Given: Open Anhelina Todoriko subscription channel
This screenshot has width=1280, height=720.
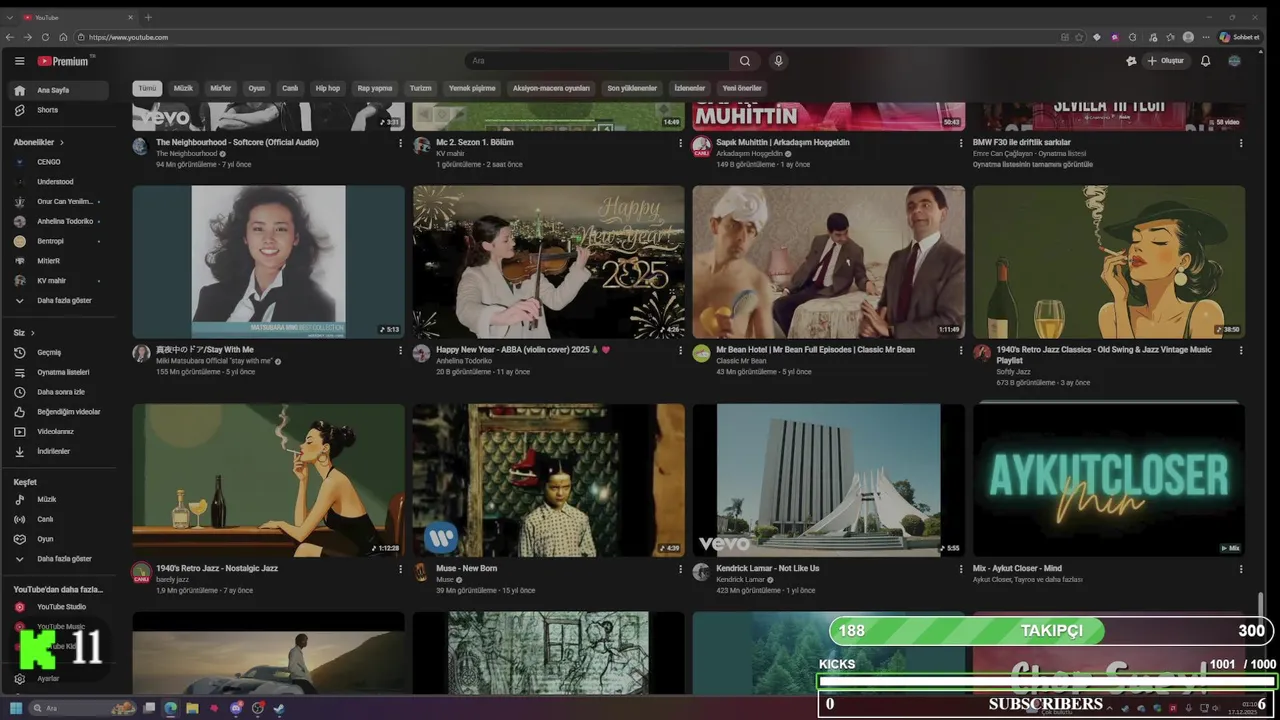Looking at the screenshot, I should [60, 221].
